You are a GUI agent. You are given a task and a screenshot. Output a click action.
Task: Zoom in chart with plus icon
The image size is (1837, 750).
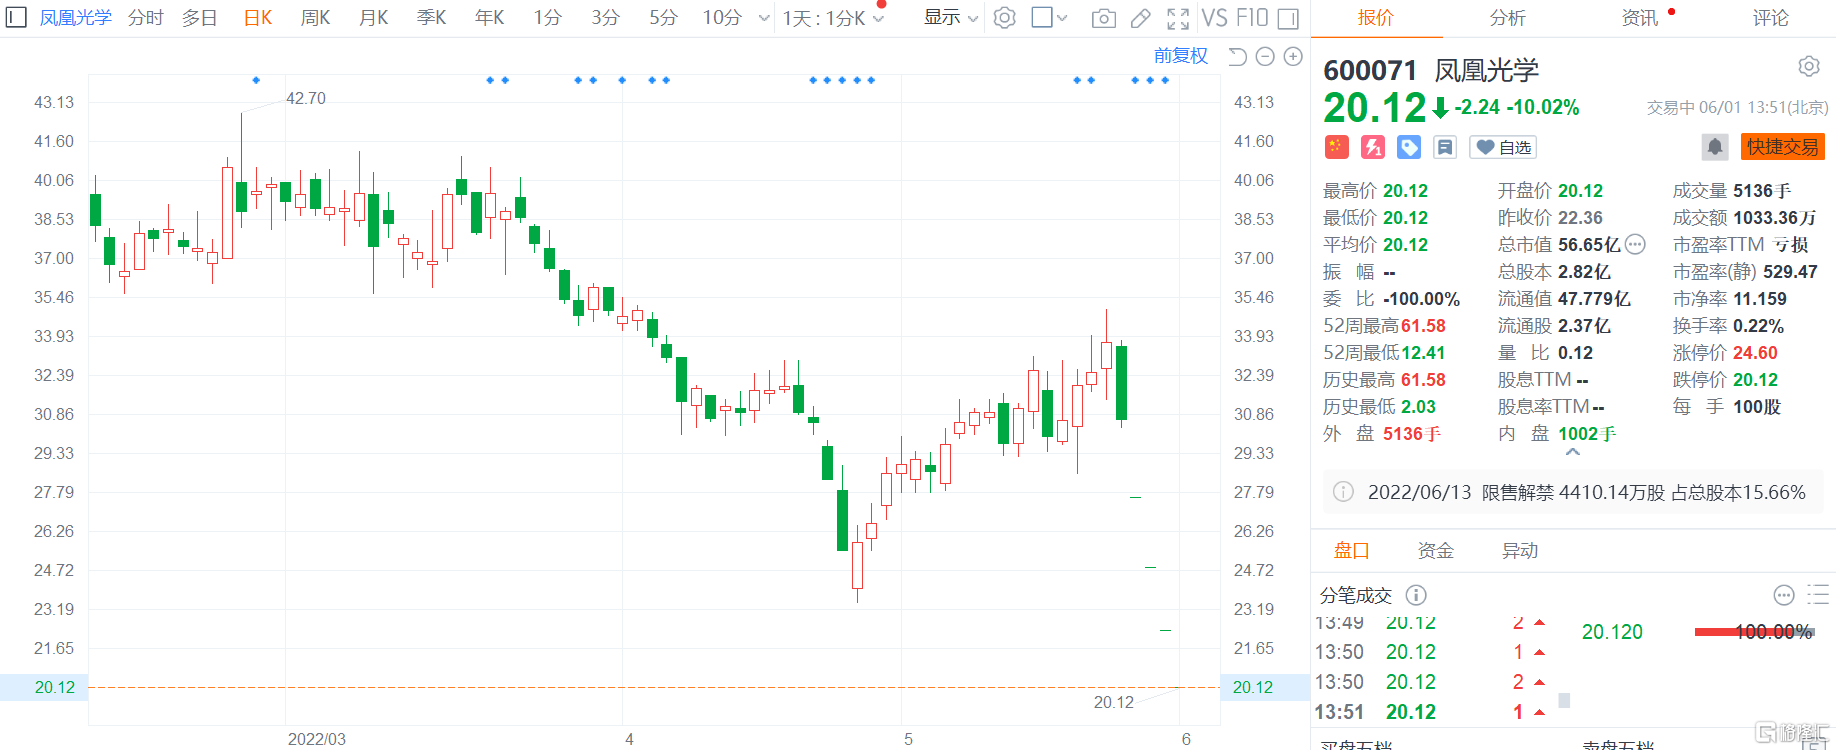(1293, 57)
